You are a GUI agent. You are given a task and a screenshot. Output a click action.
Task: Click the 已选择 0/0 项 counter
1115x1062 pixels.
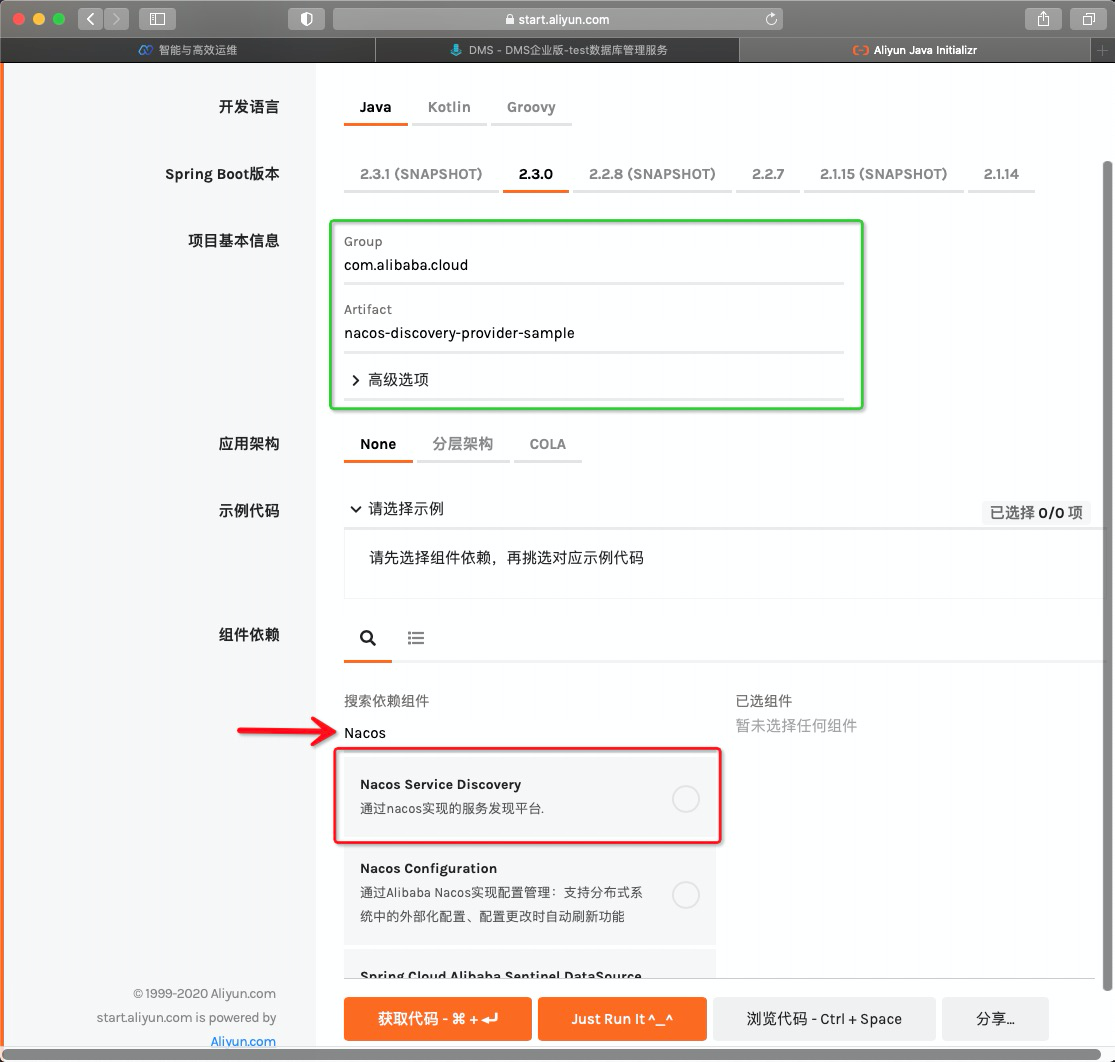1036,513
